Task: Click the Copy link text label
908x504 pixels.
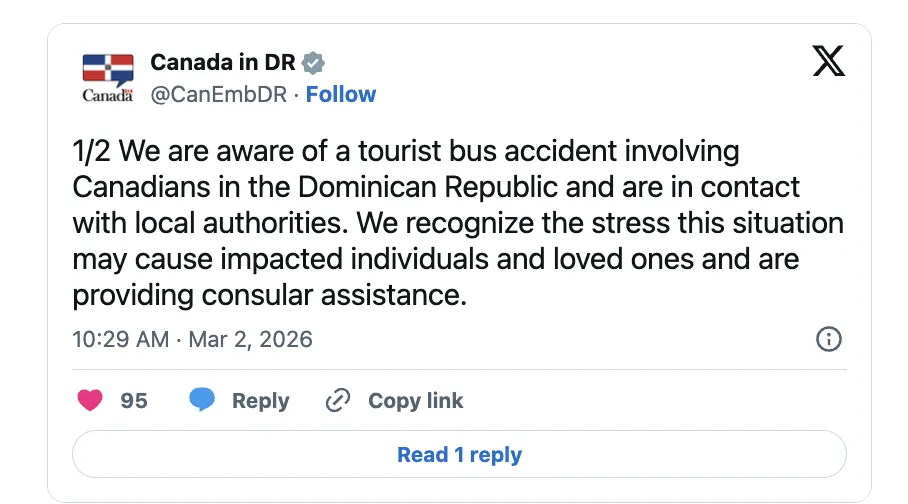Action: (415, 401)
